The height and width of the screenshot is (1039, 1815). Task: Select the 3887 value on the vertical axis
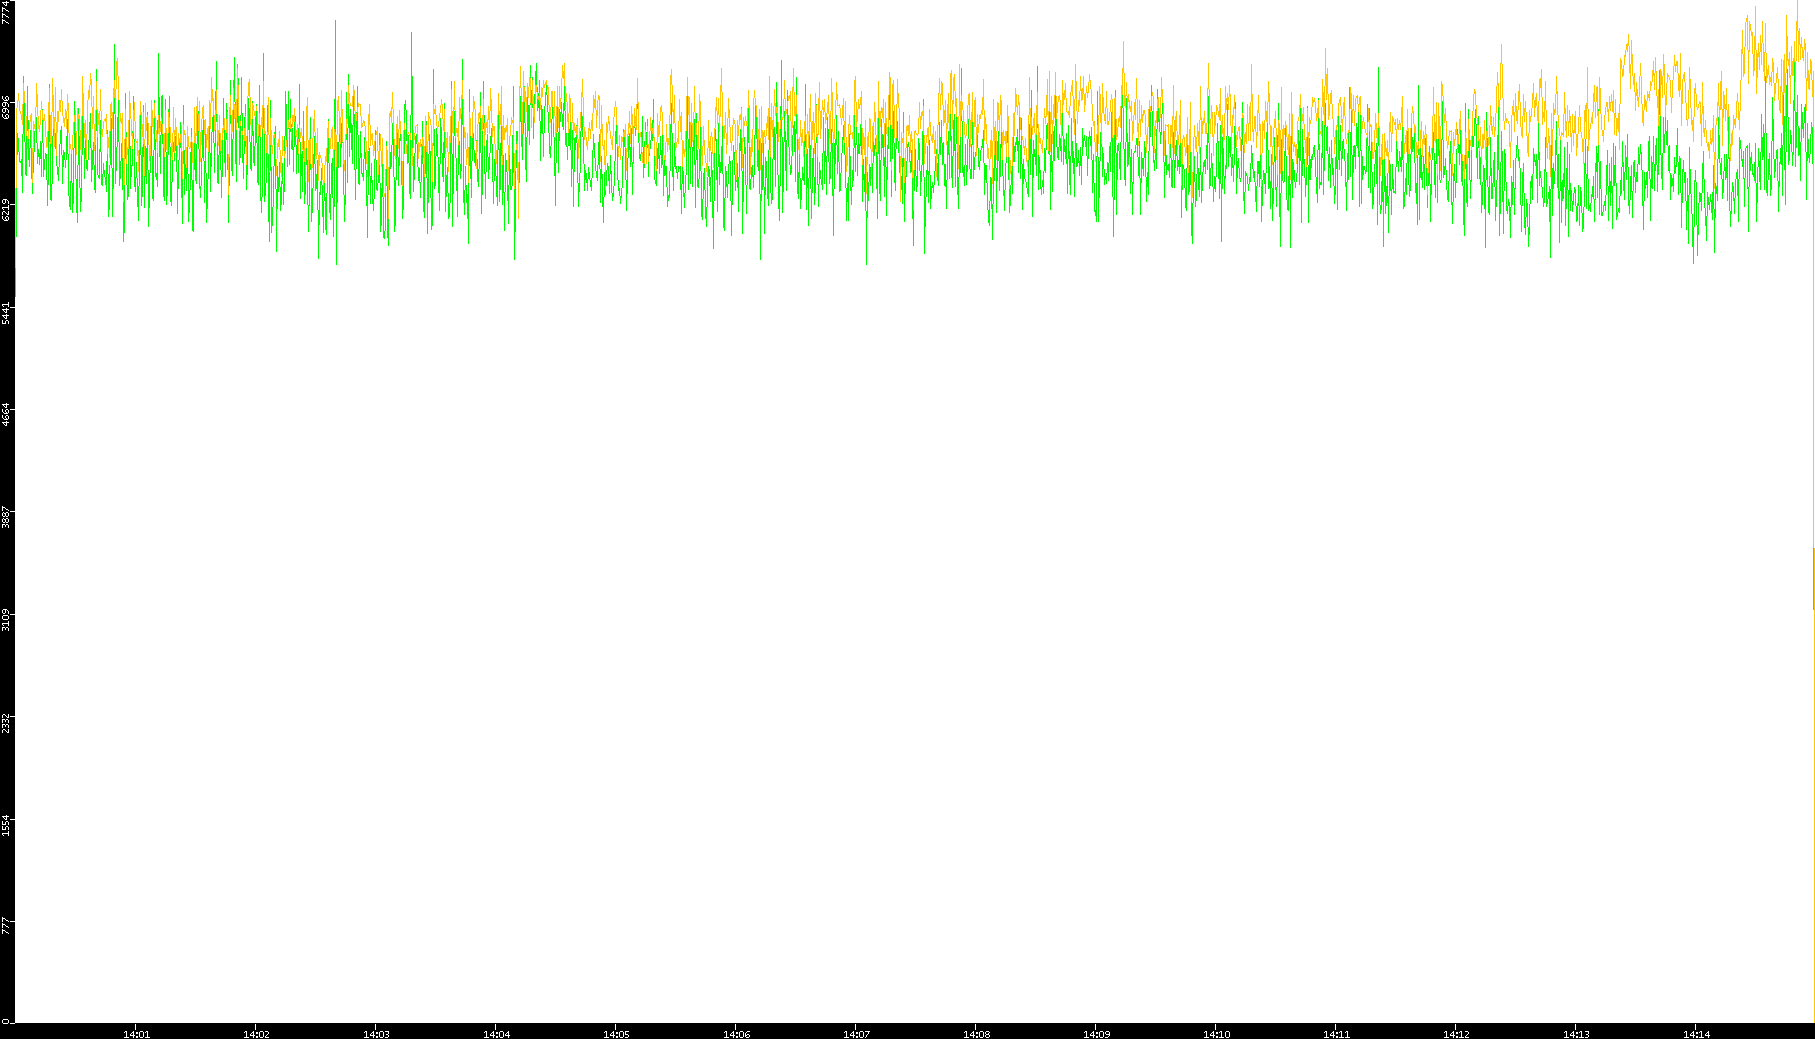7,517
